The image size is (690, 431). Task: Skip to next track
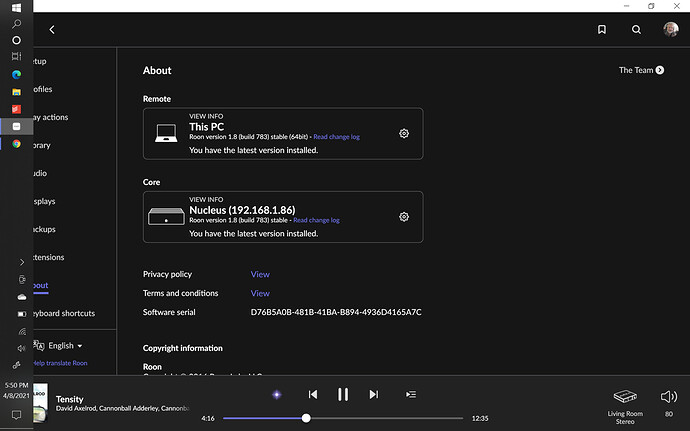[374, 394]
